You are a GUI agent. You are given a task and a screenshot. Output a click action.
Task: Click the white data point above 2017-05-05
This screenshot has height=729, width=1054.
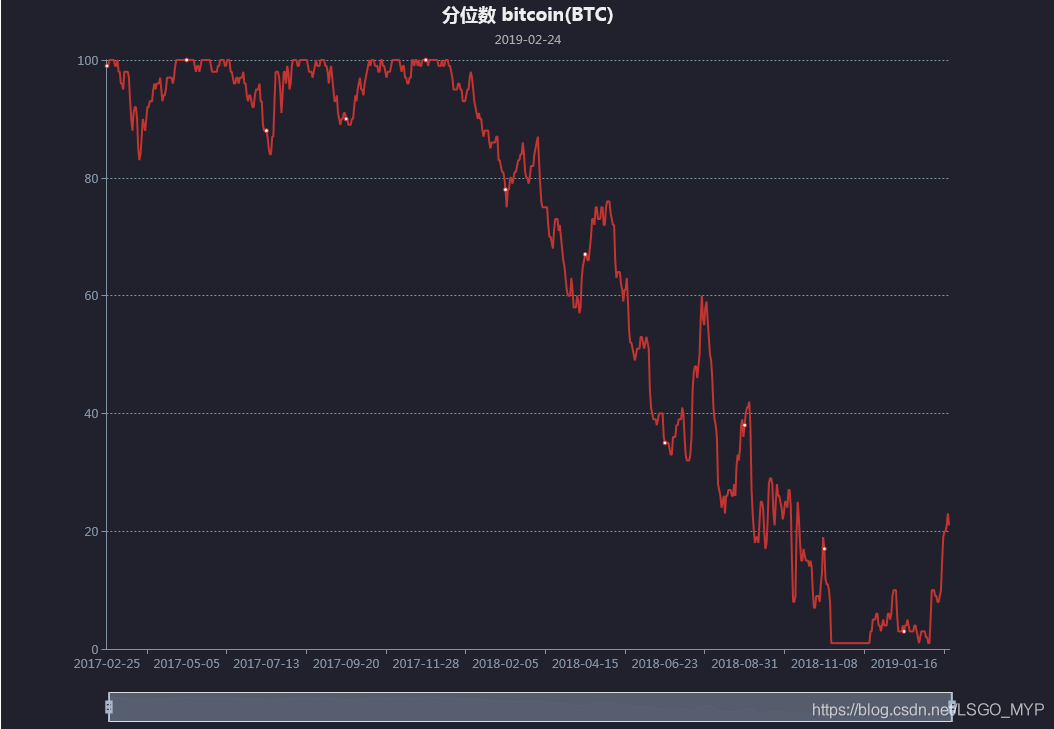187,60
